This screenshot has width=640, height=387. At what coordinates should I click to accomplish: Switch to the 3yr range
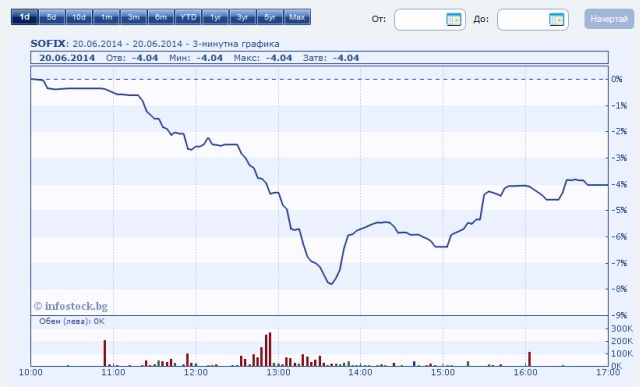point(242,17)
